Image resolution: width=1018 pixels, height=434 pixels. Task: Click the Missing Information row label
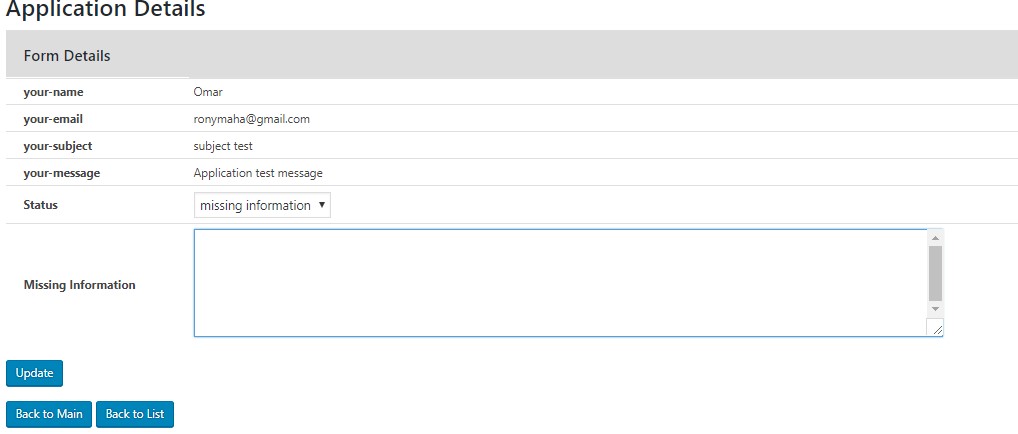pos(79,285)
